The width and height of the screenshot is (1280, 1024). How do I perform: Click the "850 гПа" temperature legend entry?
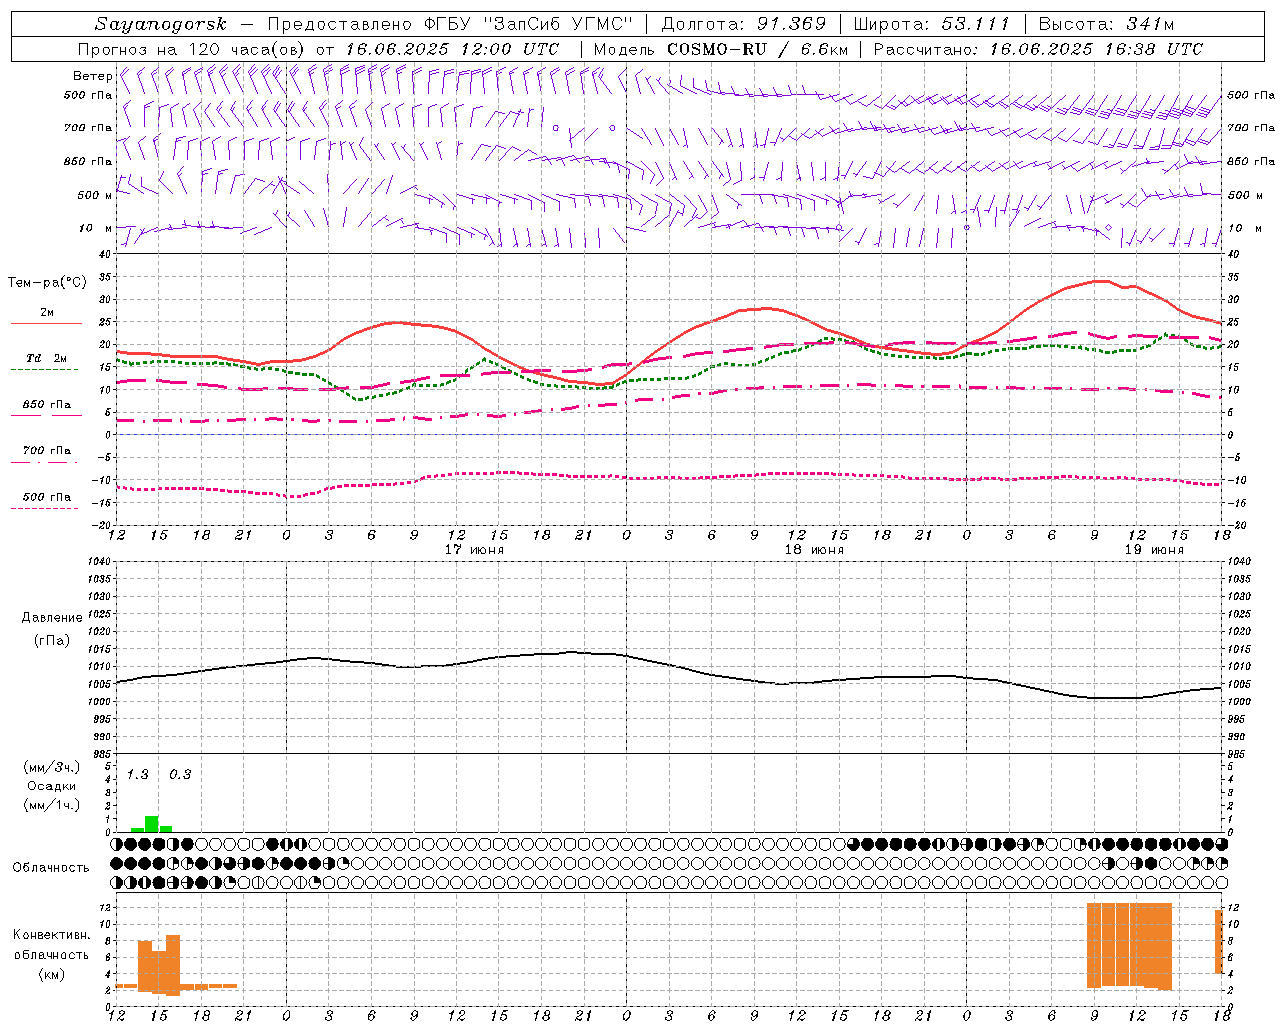46,405
